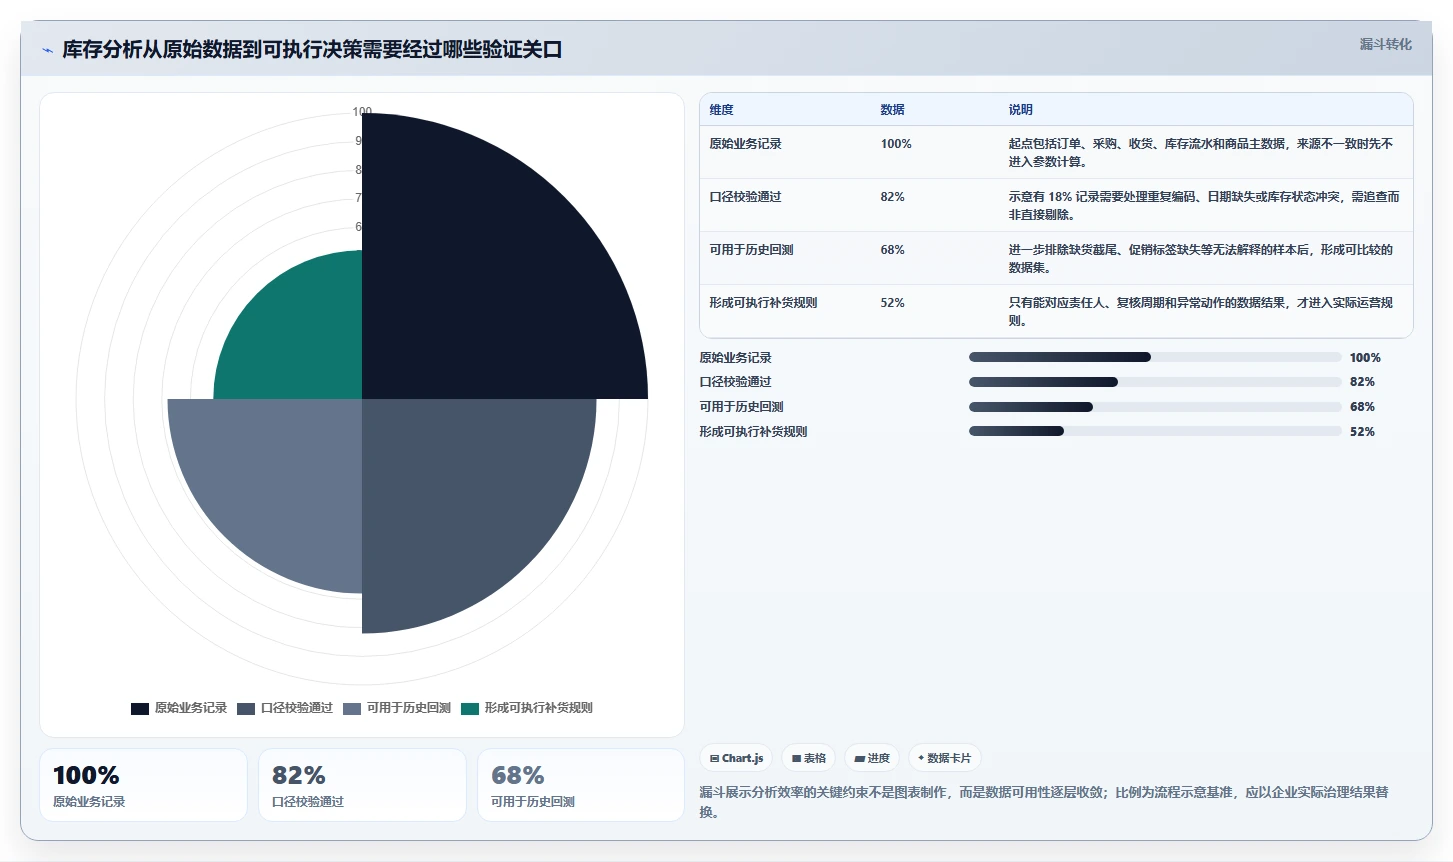1453x862 pixels.
Task: Click the grey-blue 可用于历史回测 legend swatch
Action: 352,709
